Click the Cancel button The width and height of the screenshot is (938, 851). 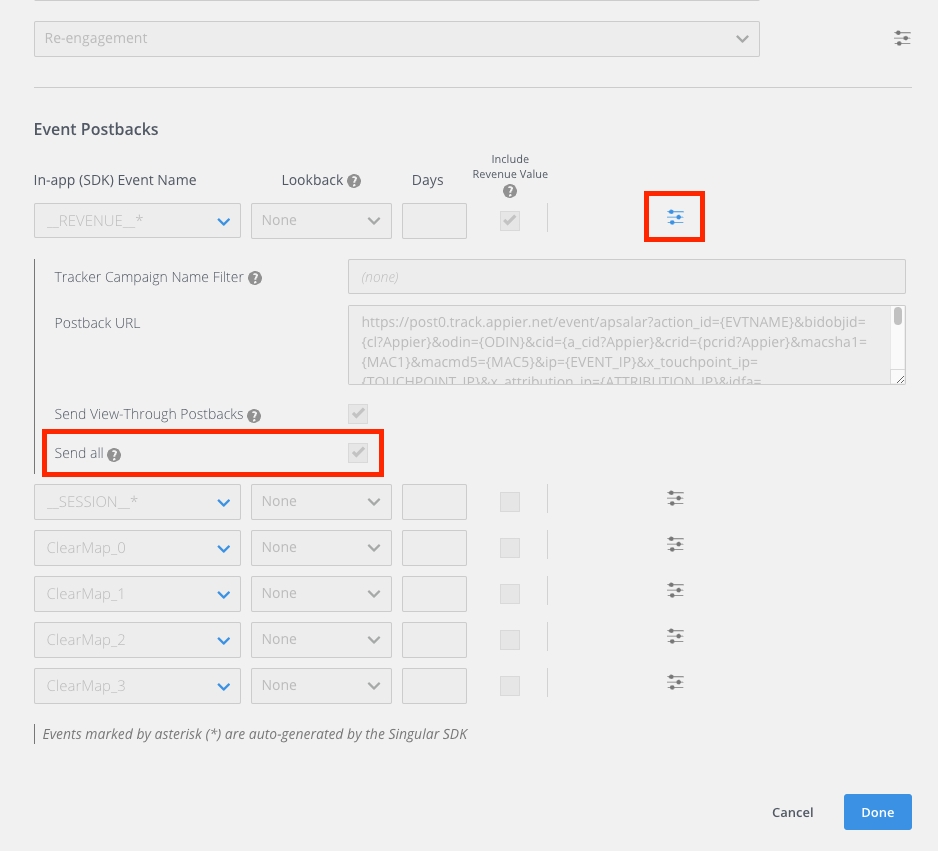[x=792, y=812]
